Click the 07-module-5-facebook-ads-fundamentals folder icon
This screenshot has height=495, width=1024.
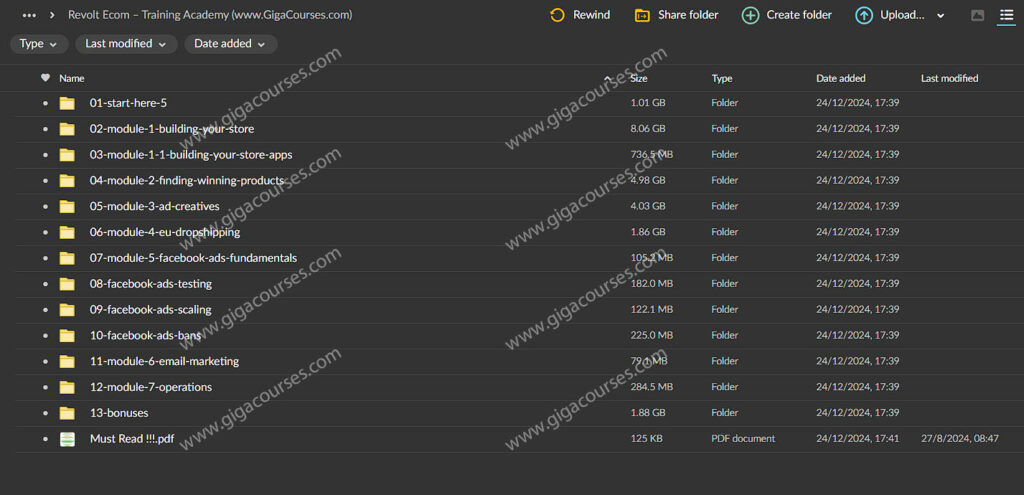67,258
